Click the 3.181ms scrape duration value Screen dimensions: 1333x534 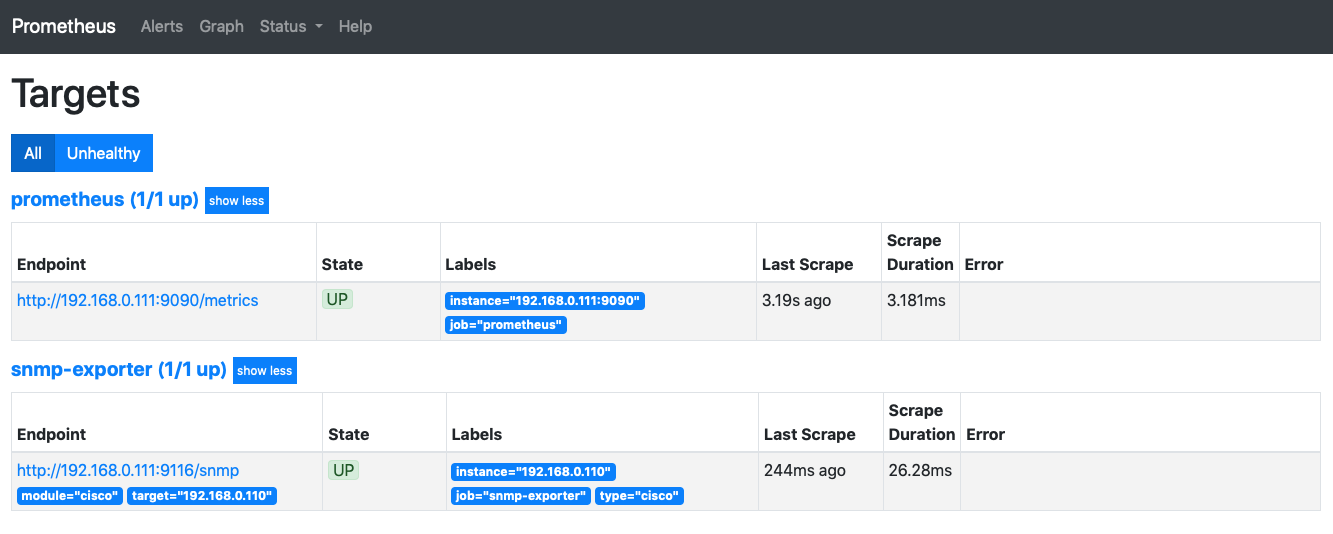(x=916, y=300)
